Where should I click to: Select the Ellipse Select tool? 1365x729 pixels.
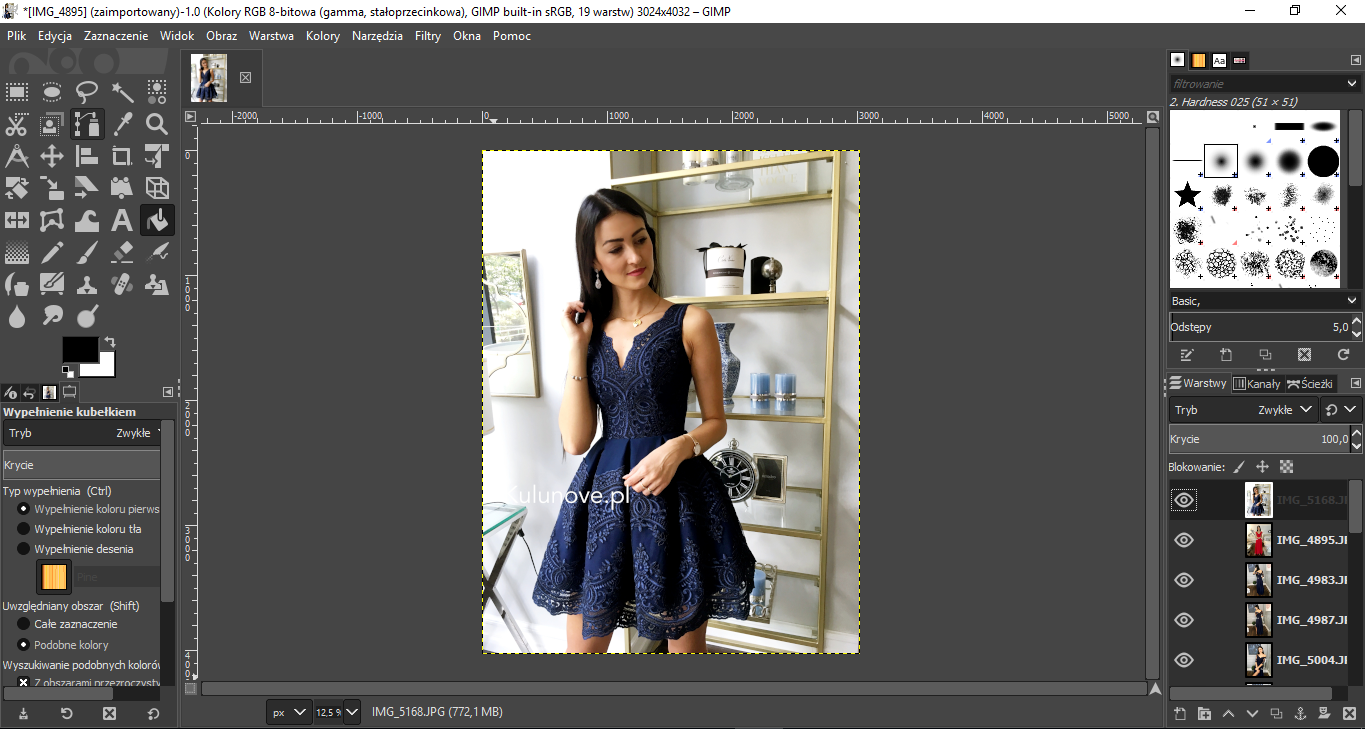(52, 93)
